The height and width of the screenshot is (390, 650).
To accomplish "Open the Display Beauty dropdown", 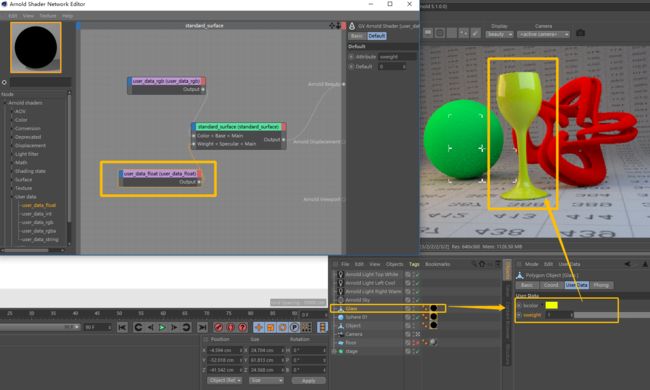I will click(x=499, y=34).
